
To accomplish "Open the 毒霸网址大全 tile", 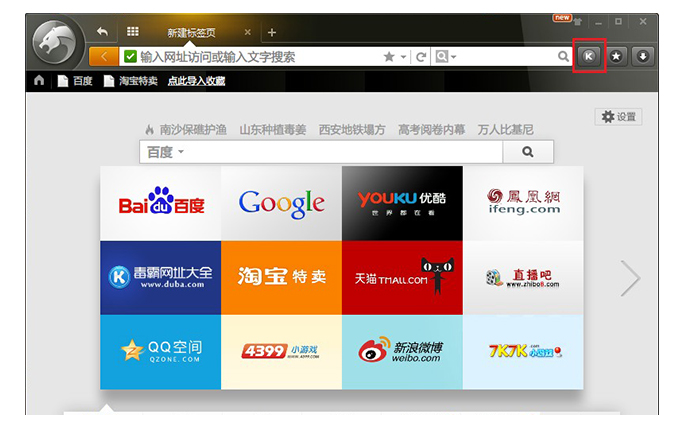I will pyautogui.click(x=160, y=278).
